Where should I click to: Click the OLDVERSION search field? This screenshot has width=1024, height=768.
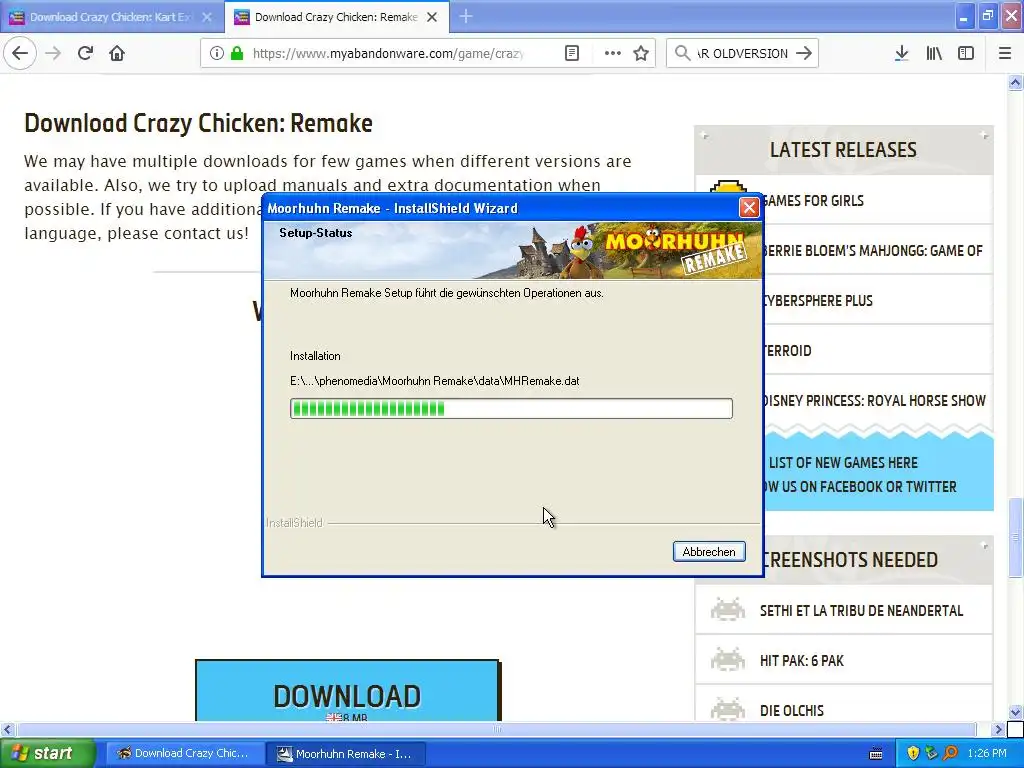point(743,53)
